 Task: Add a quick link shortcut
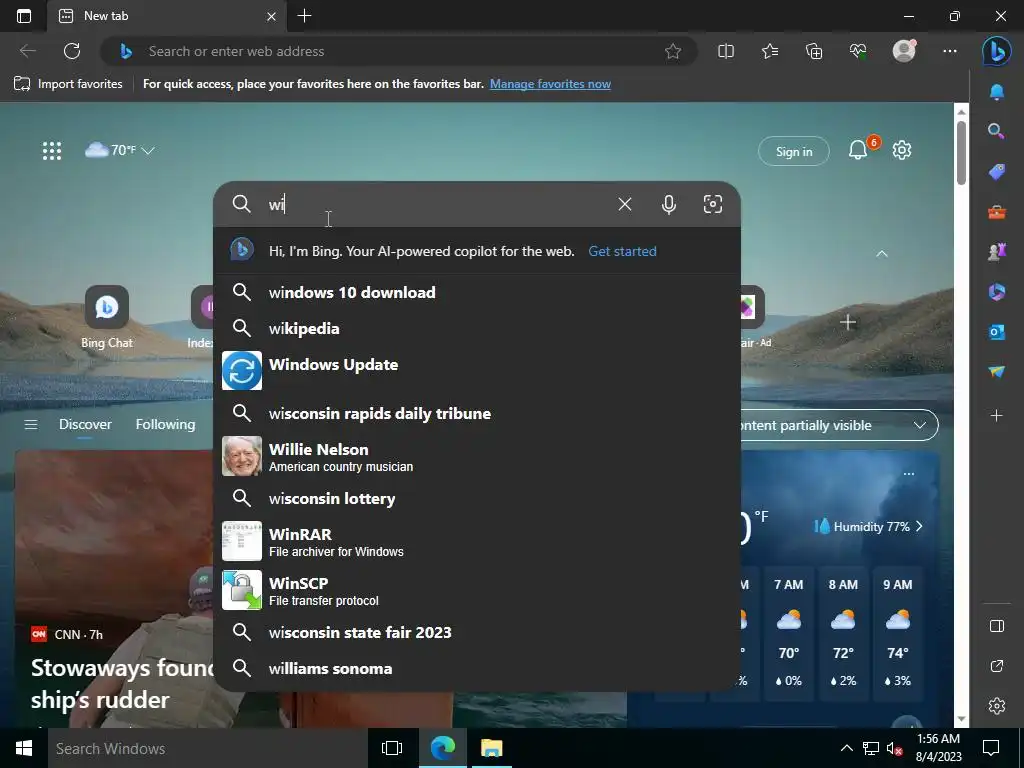[848, 322]
